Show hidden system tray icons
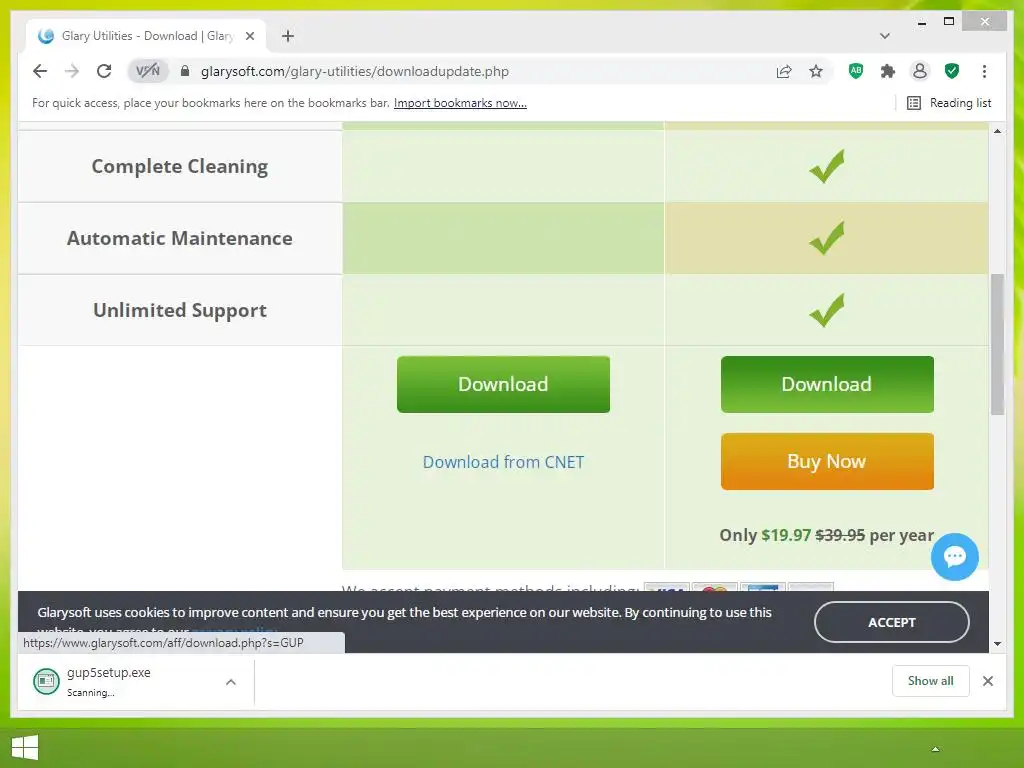The width and height of the screenshot is (1024, 768). click(x=935, y=748)
